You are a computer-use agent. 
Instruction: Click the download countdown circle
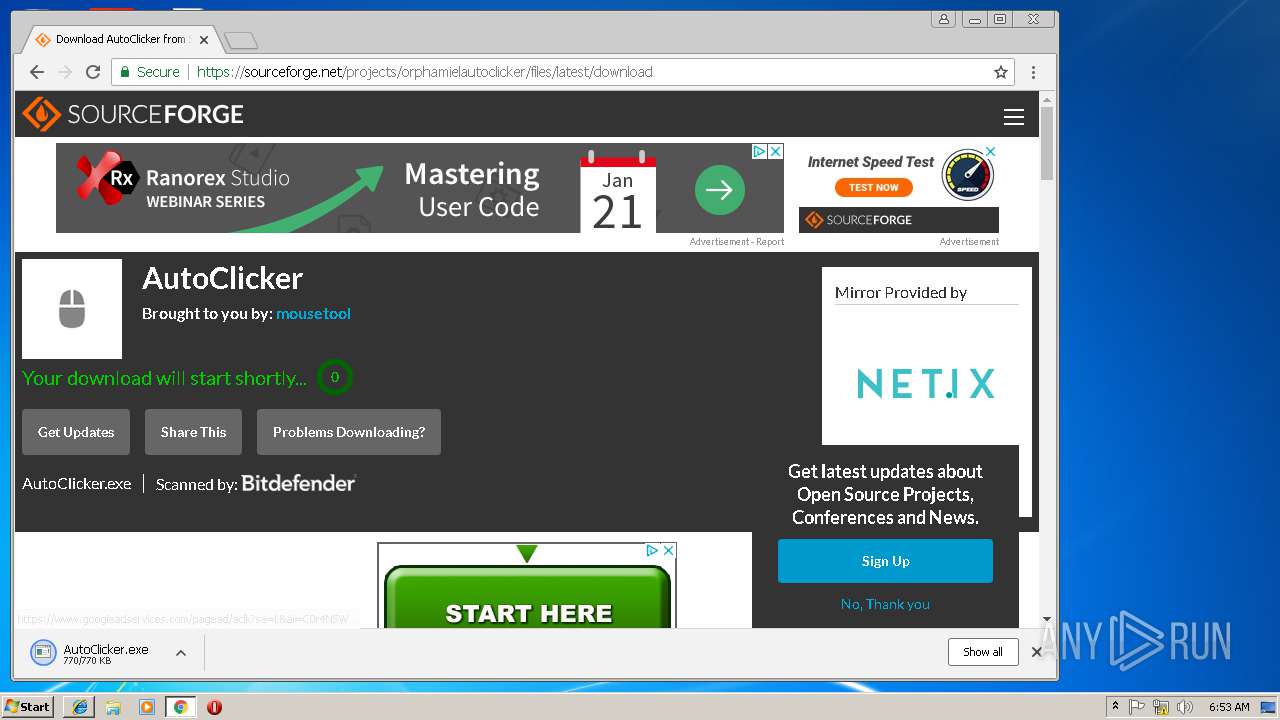point(335,377)
